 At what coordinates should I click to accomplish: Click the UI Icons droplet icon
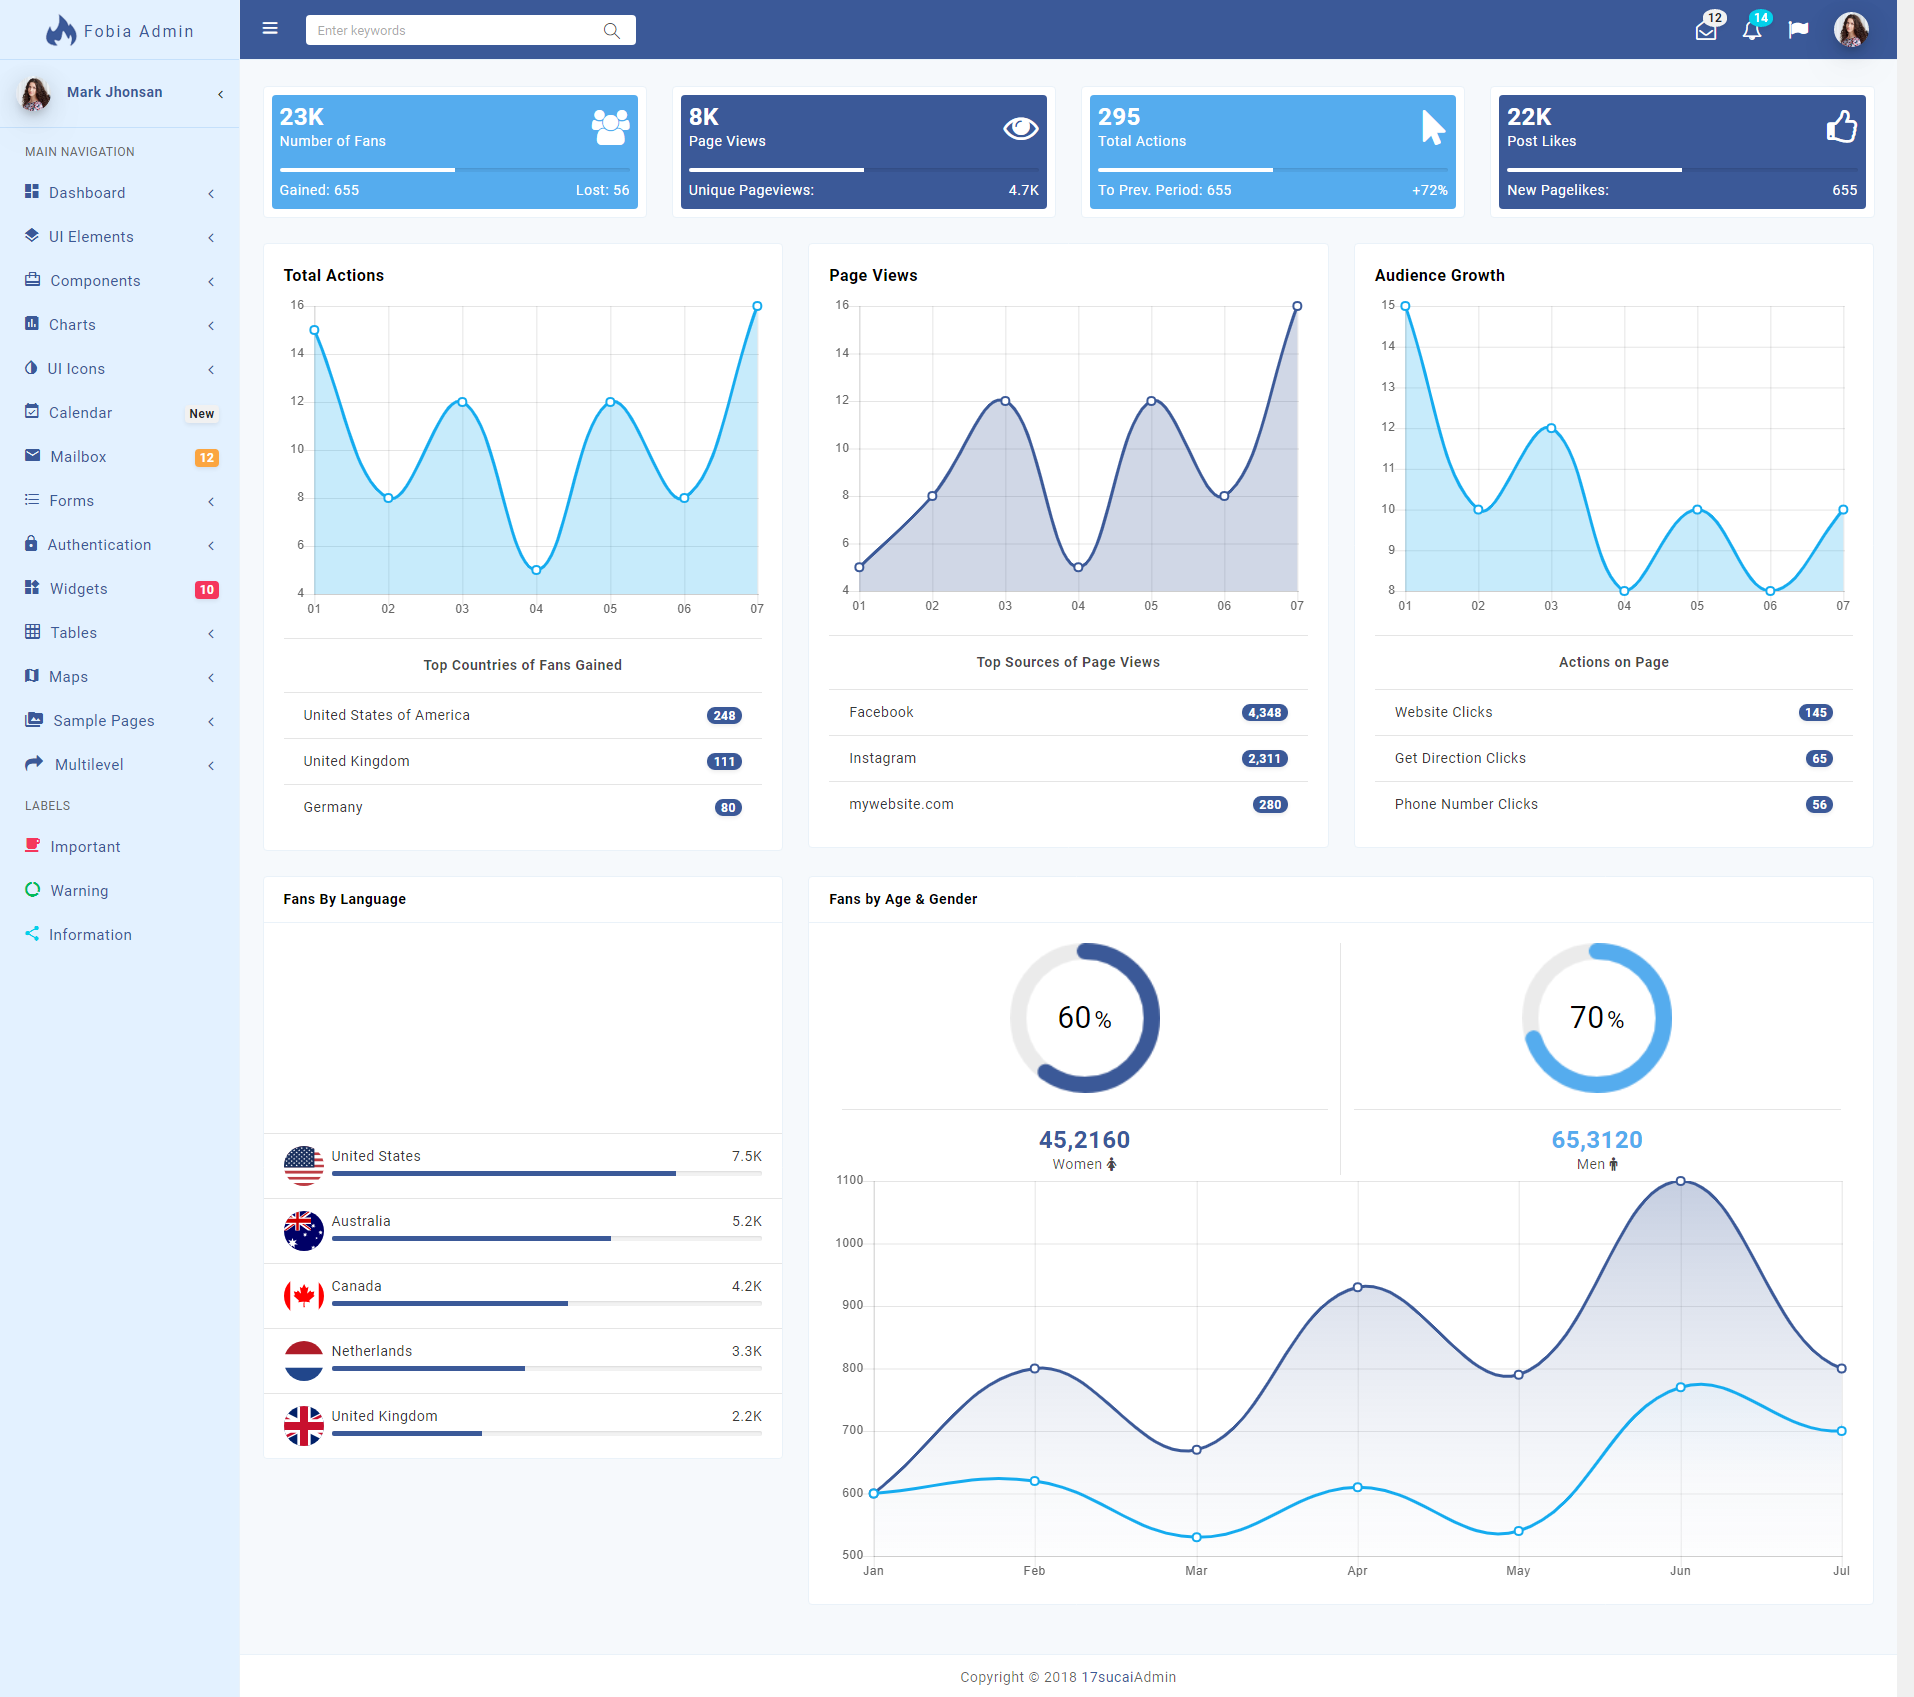coord(31,367)
